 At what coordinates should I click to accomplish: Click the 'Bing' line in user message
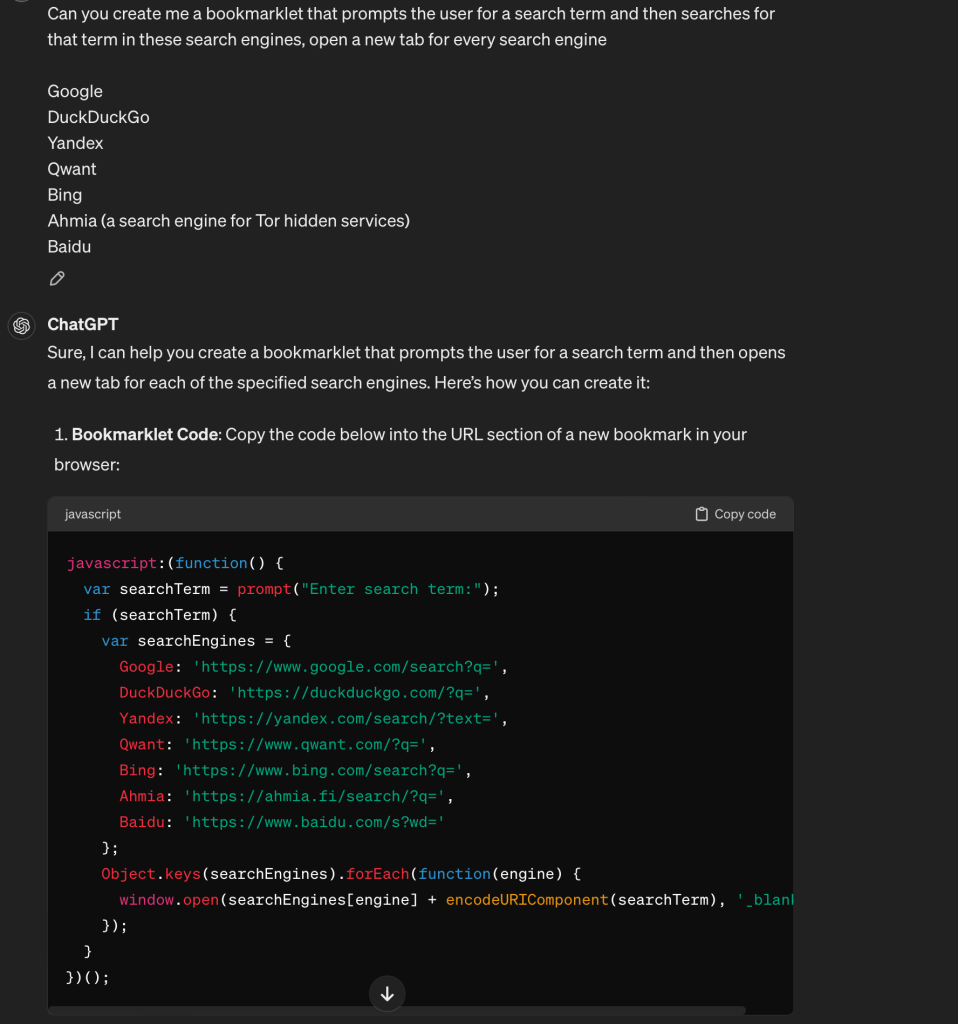coord(65,195)
